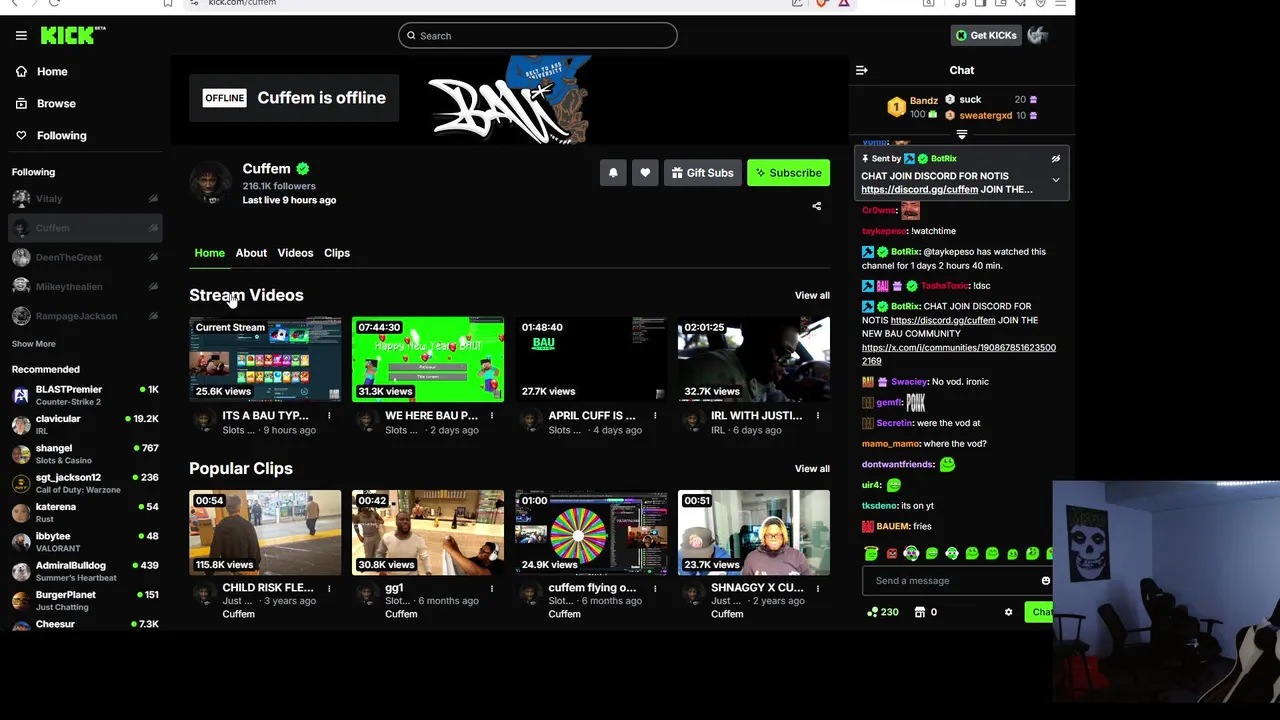The image size is (1280, 720).
Task: Open options for CHILD RISK FLE clip
Action: tap(329, 588)
